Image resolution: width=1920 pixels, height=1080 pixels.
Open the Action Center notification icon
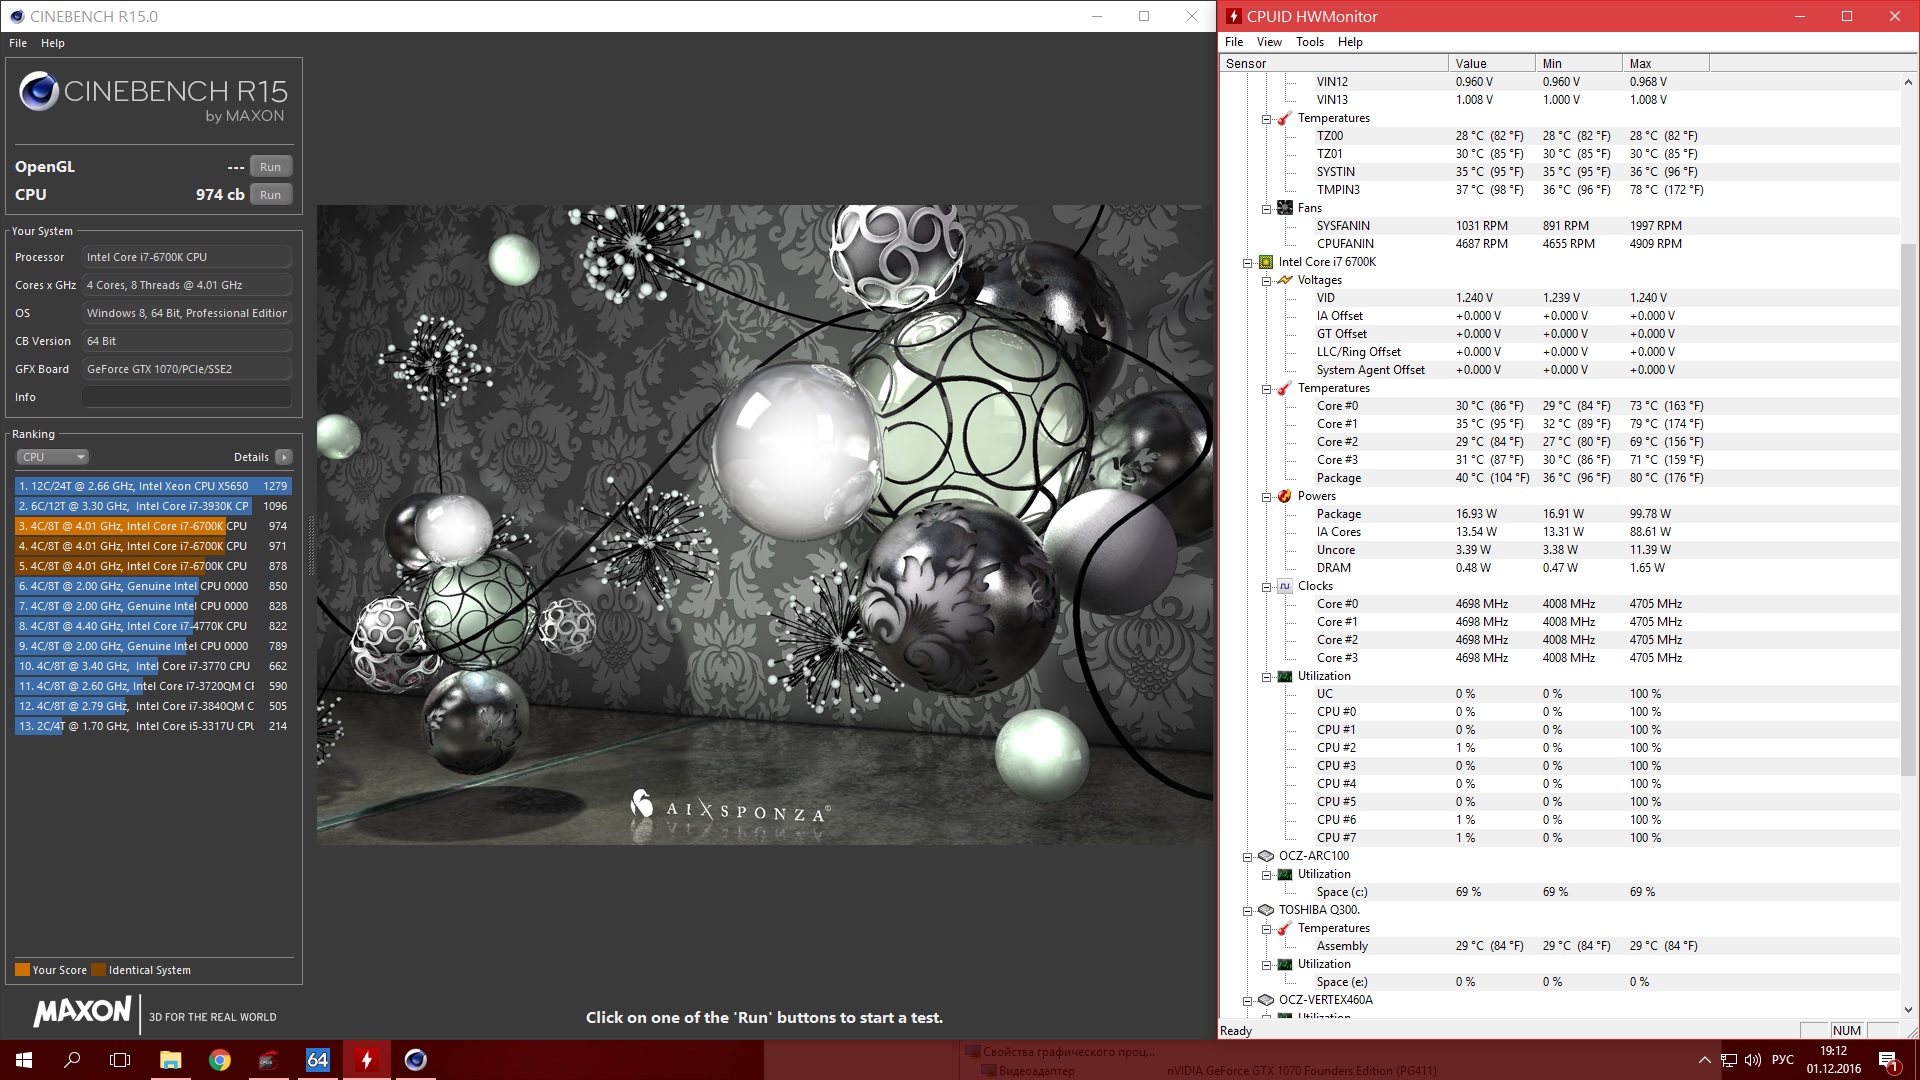click(1888, 1060)
